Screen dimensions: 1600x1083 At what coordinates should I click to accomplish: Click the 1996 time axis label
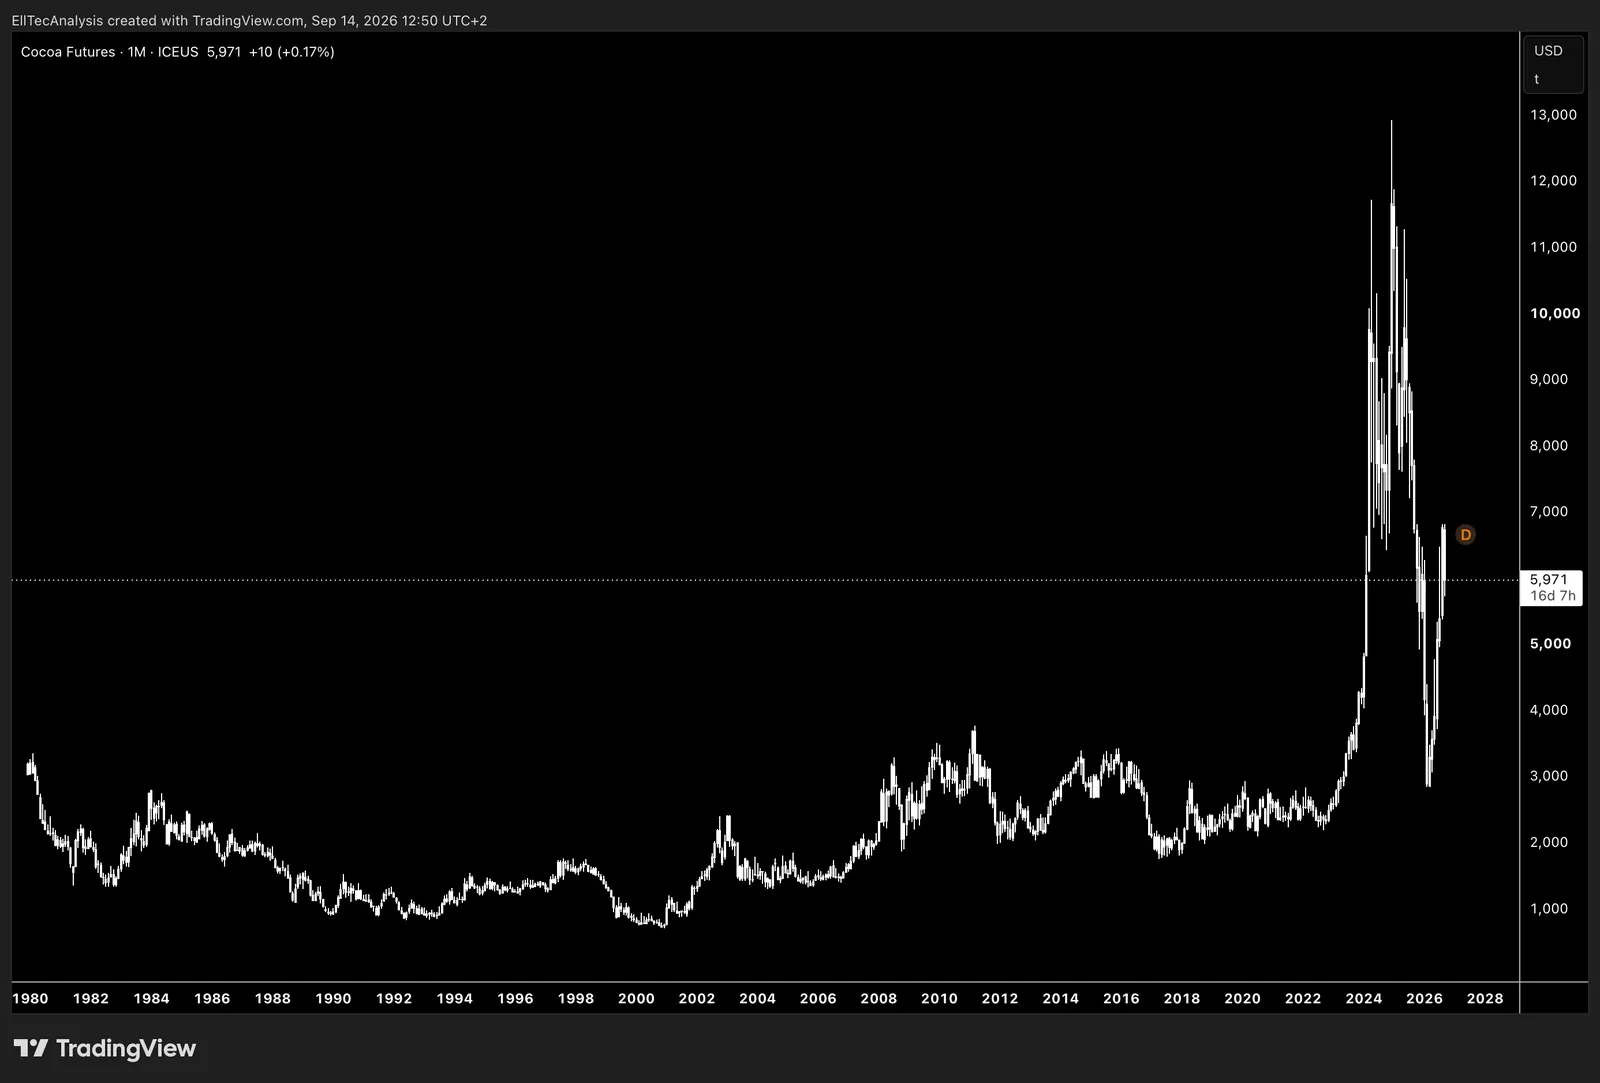click(x=515, y=998)
